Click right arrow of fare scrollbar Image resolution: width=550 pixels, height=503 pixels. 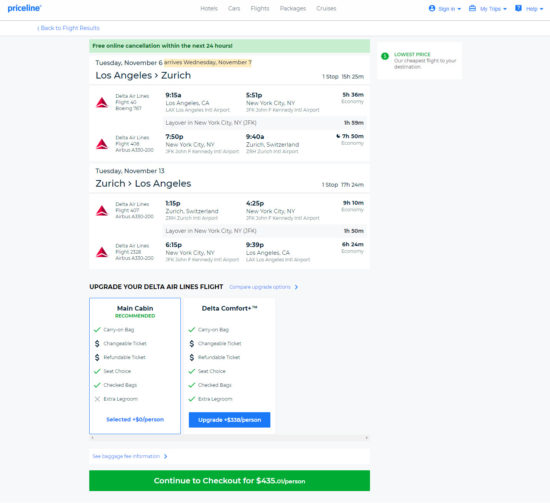click(x=367, y=438)
